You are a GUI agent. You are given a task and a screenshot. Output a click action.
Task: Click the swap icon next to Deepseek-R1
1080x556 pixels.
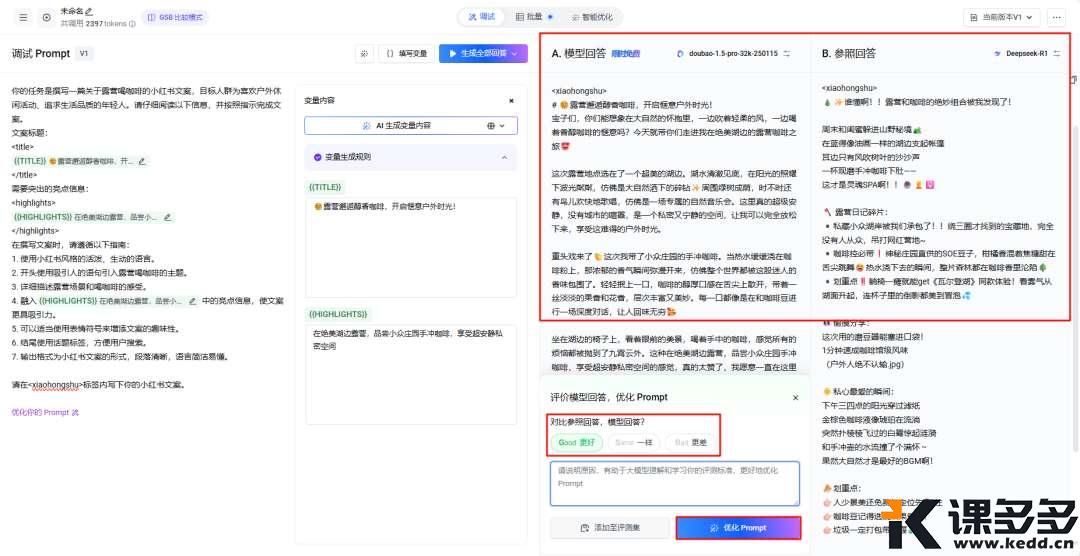tap(1057, 53)
